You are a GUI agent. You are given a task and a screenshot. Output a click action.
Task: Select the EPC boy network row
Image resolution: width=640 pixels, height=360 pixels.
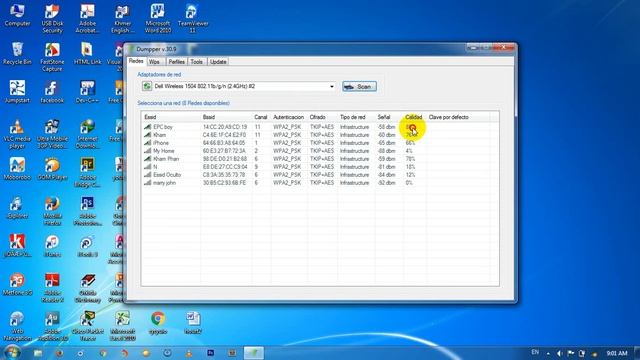click(320, 127)
